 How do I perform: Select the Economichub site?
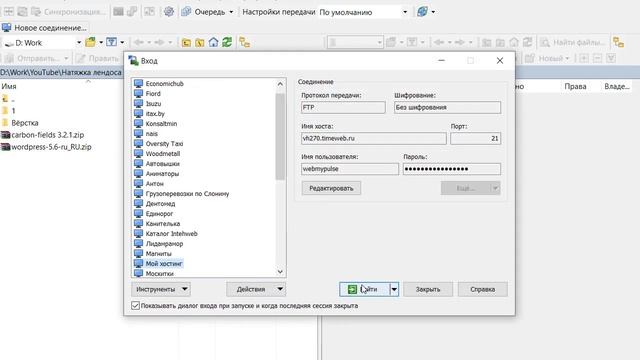(x=164, y=83)
